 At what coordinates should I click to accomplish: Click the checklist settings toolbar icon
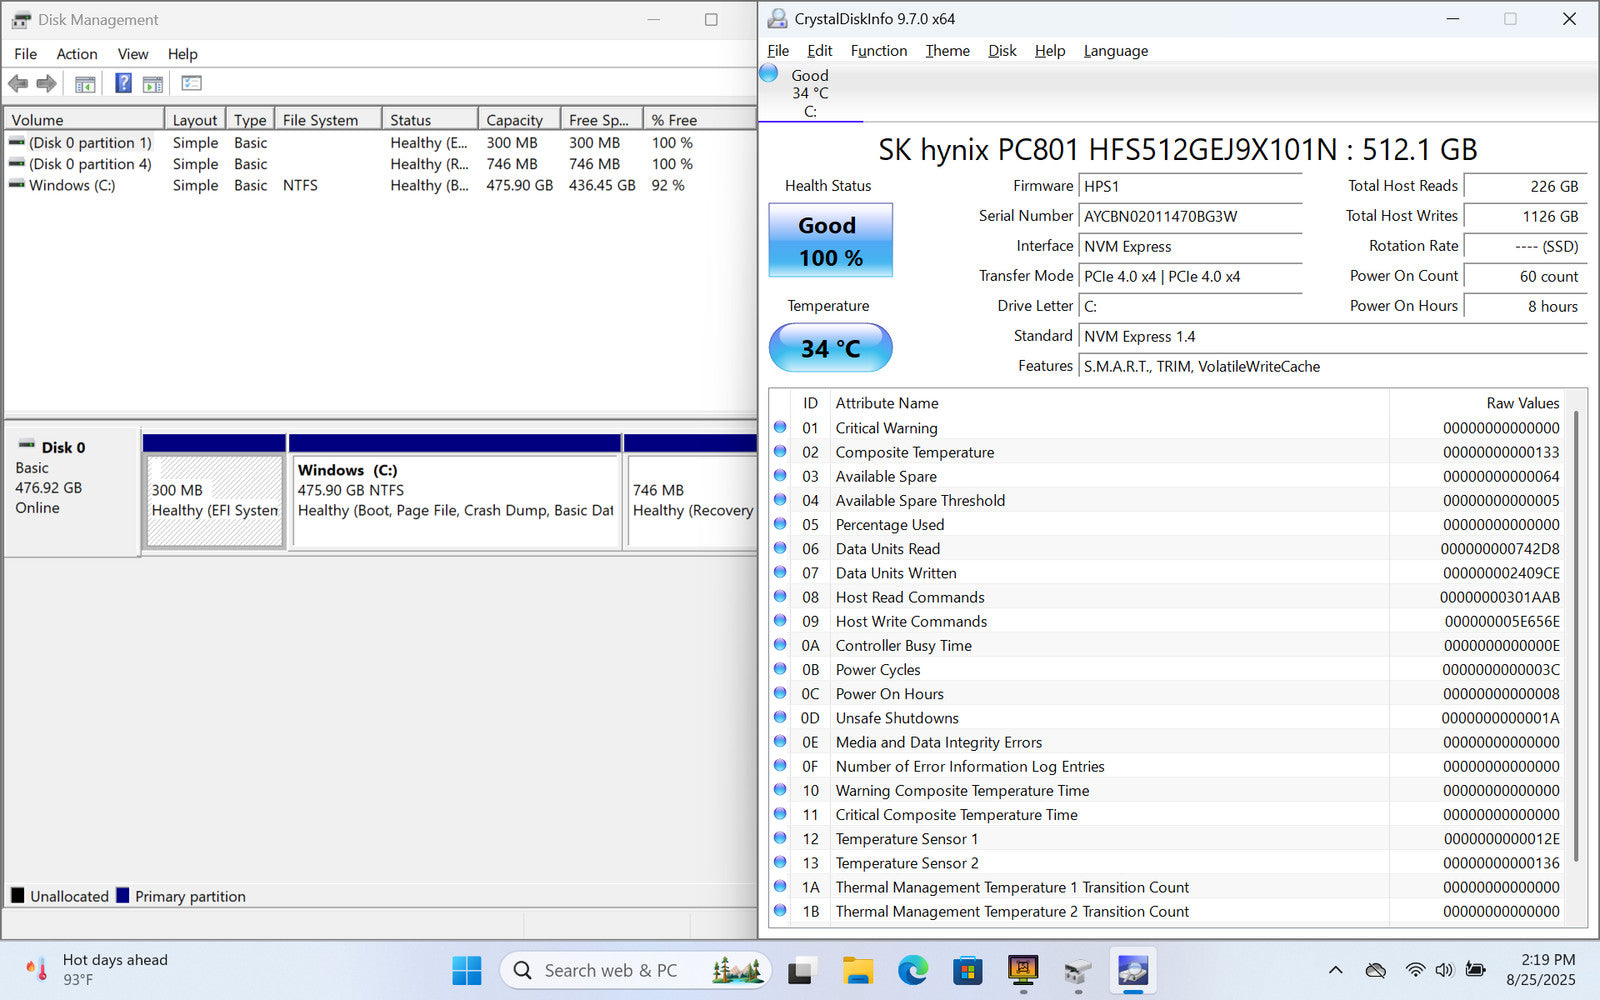pyautogui.click(x=191, y=84)
